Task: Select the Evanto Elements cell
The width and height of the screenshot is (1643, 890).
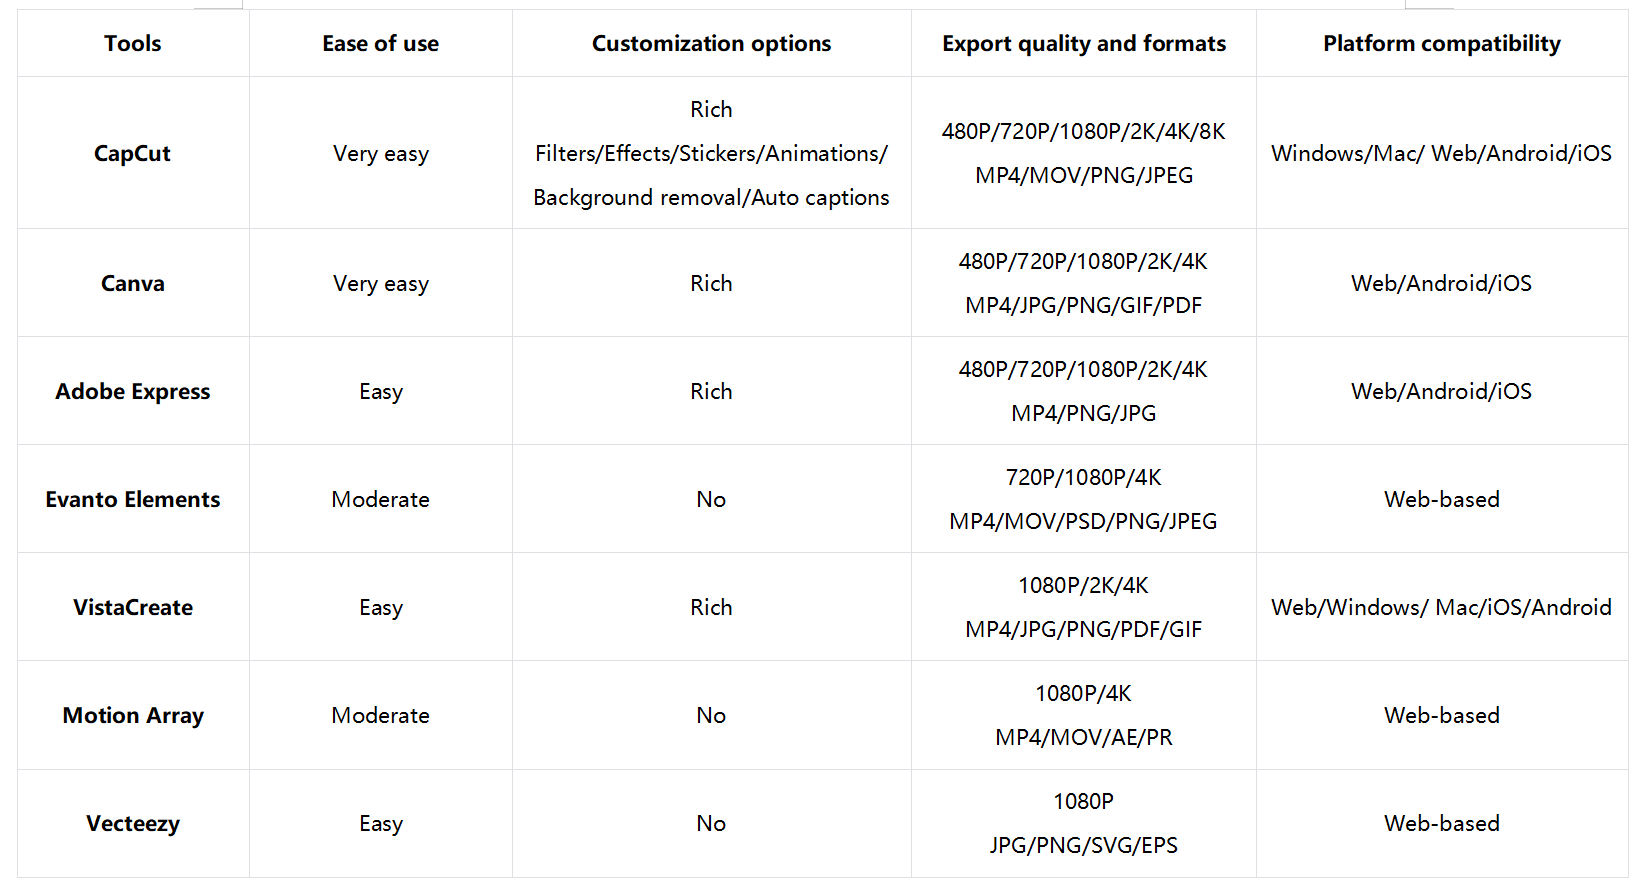Action: 133,500
